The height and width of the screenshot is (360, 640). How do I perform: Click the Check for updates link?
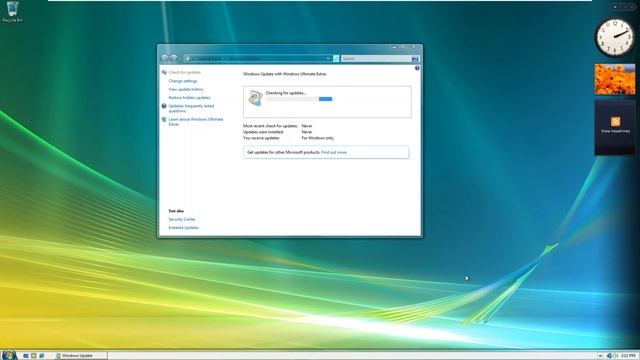pyautogui.click(x=184, y=72)
